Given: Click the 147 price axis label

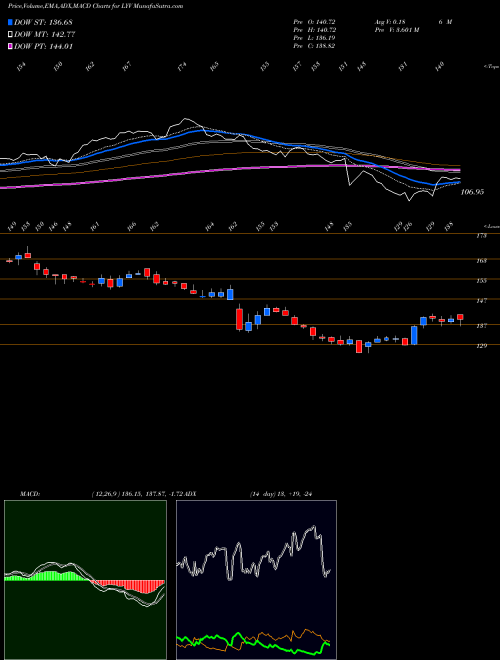Looking at the screenshot, I should pyautogui.click(x=482, y=301).
